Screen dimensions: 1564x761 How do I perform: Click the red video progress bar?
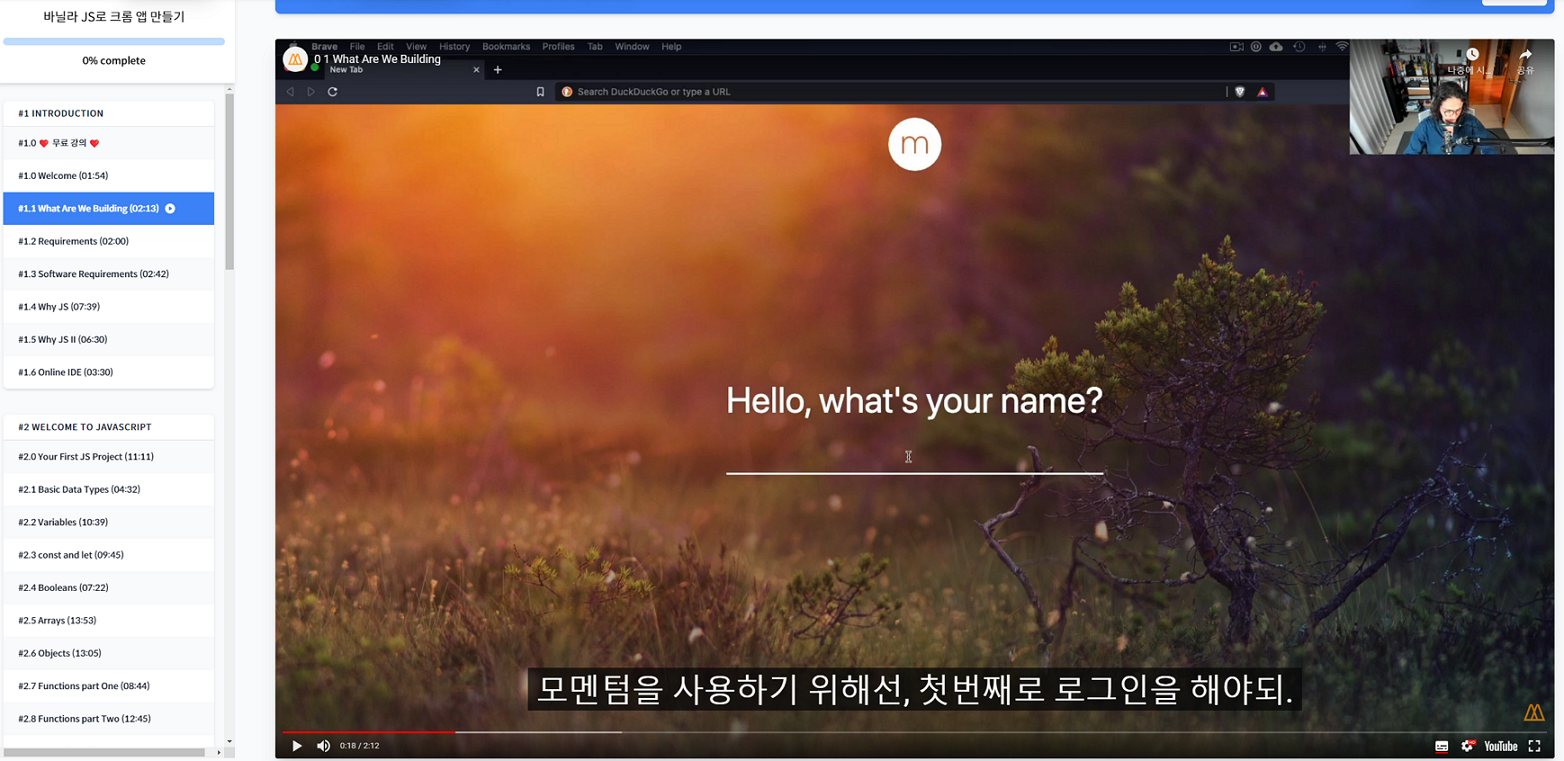(x=368, y=732)
